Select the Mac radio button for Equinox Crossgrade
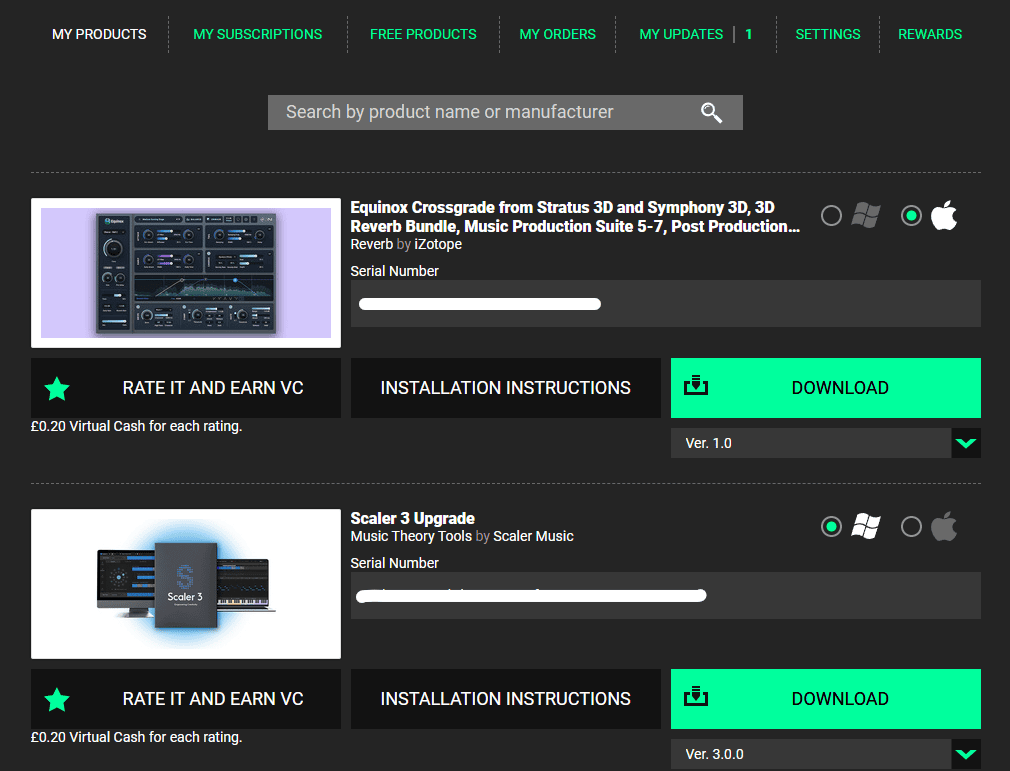Image resolution: width=1010 pixels, height=771 pixels. pyautogui.click(x=911, y=216)
